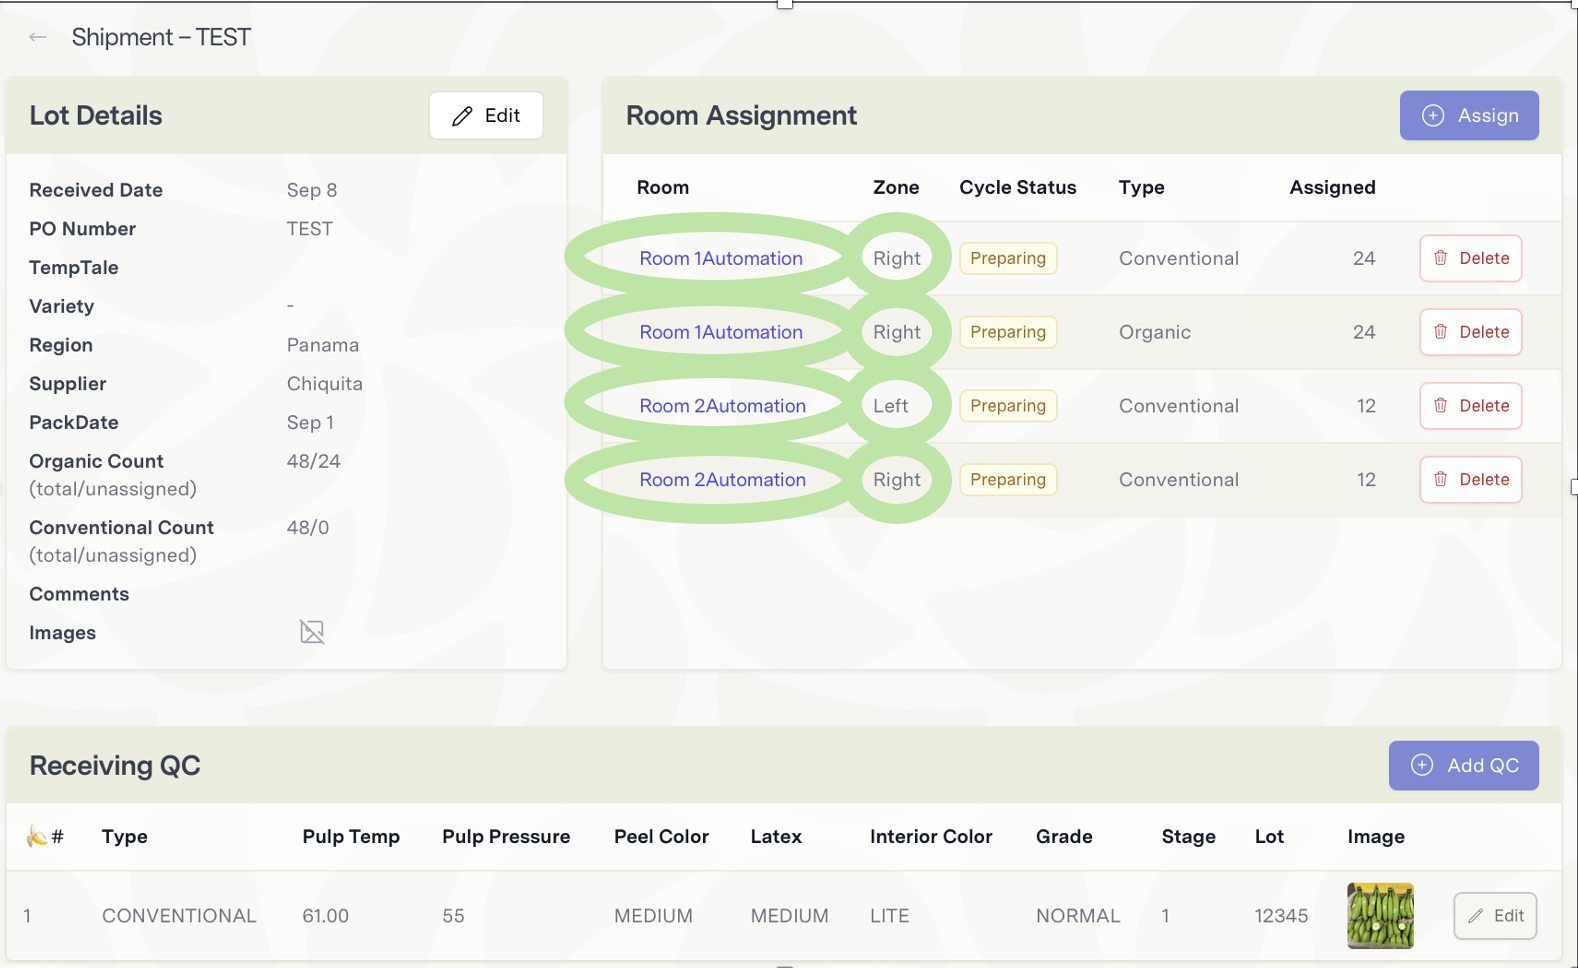This screenshot has height=968, width=1578.
Task: Click the plus icon on the Assign button
Action: (x=1433, y=116)
